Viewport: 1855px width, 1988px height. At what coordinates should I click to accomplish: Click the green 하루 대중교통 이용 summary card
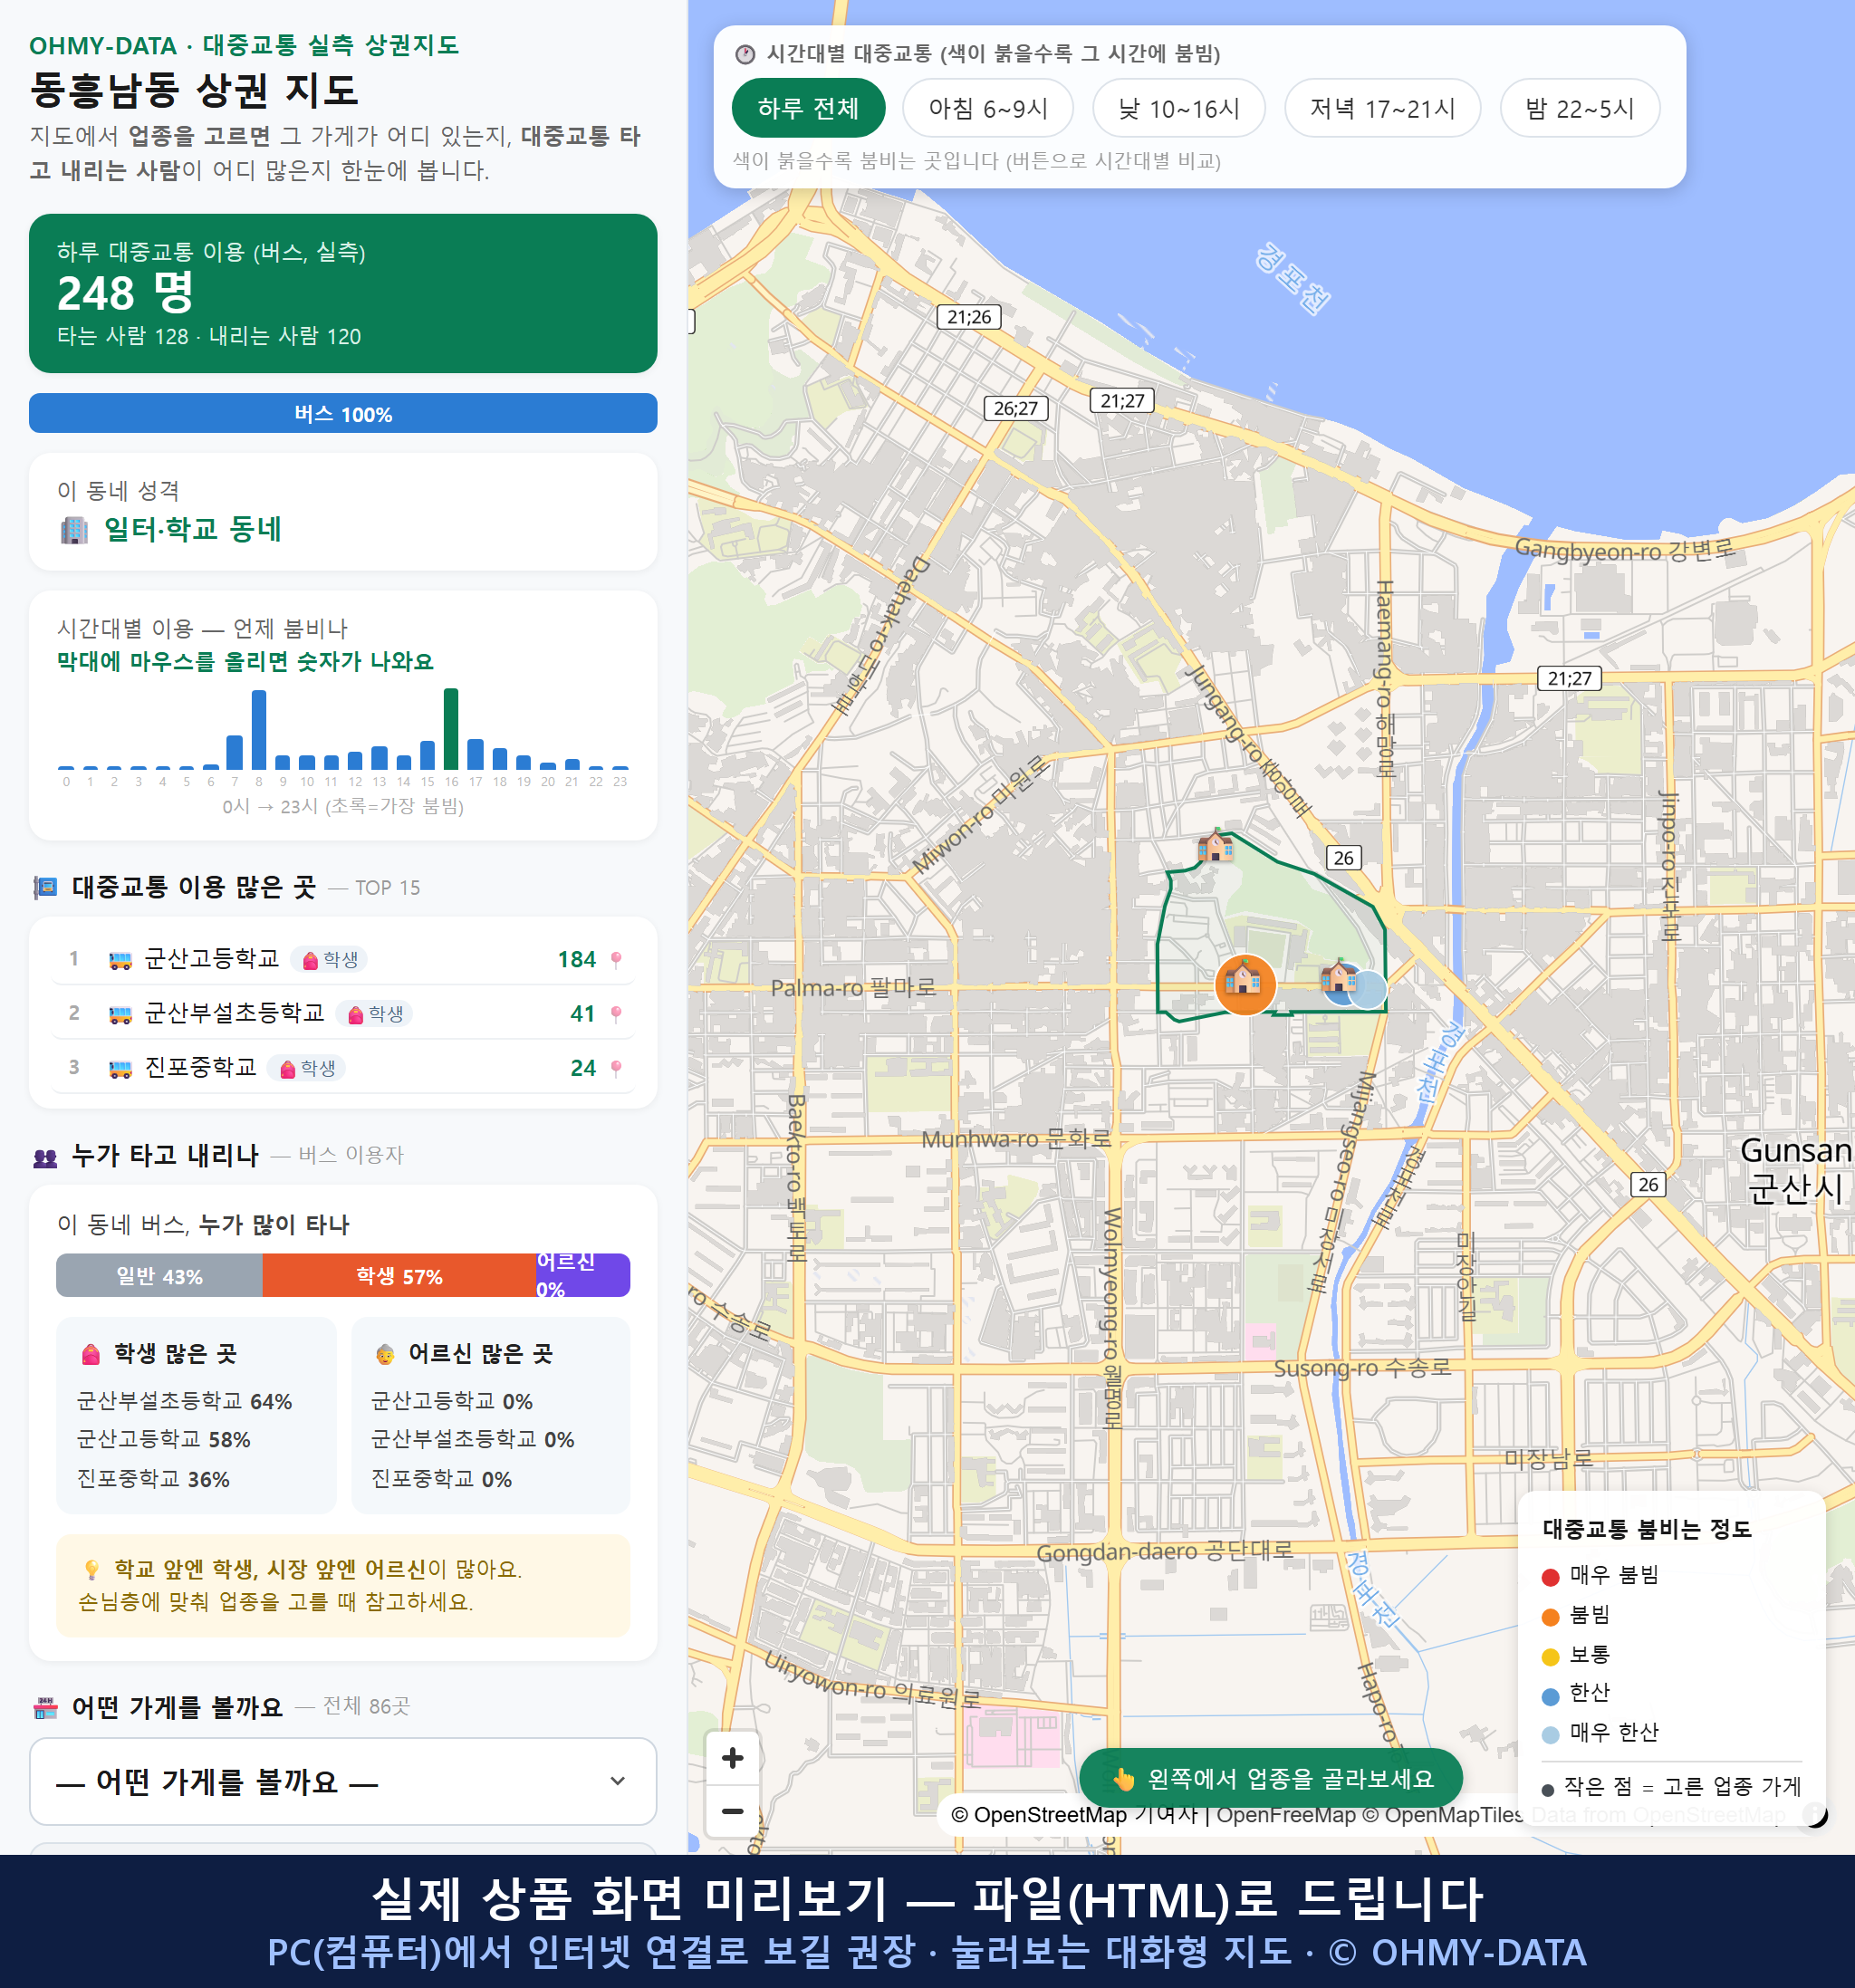point(343,293)
